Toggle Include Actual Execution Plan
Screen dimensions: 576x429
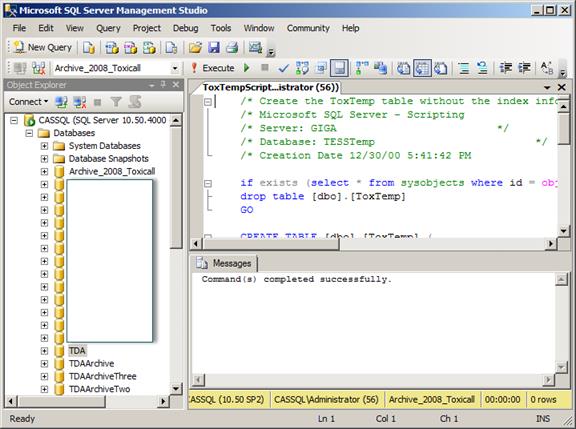click(x=362, y=68)
